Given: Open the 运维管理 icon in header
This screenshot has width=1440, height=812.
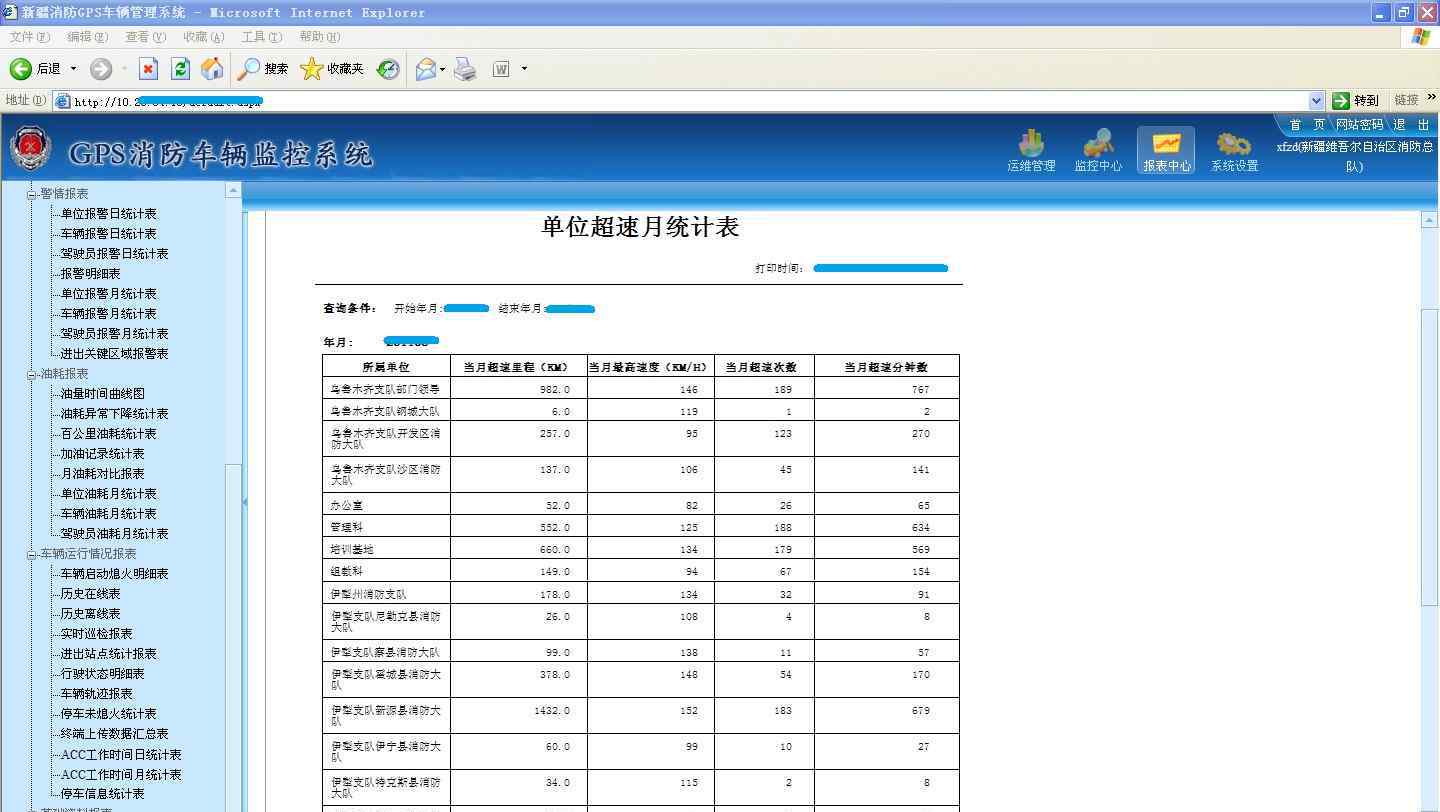Looking at the screenshot, I should tap(1030, 150).
